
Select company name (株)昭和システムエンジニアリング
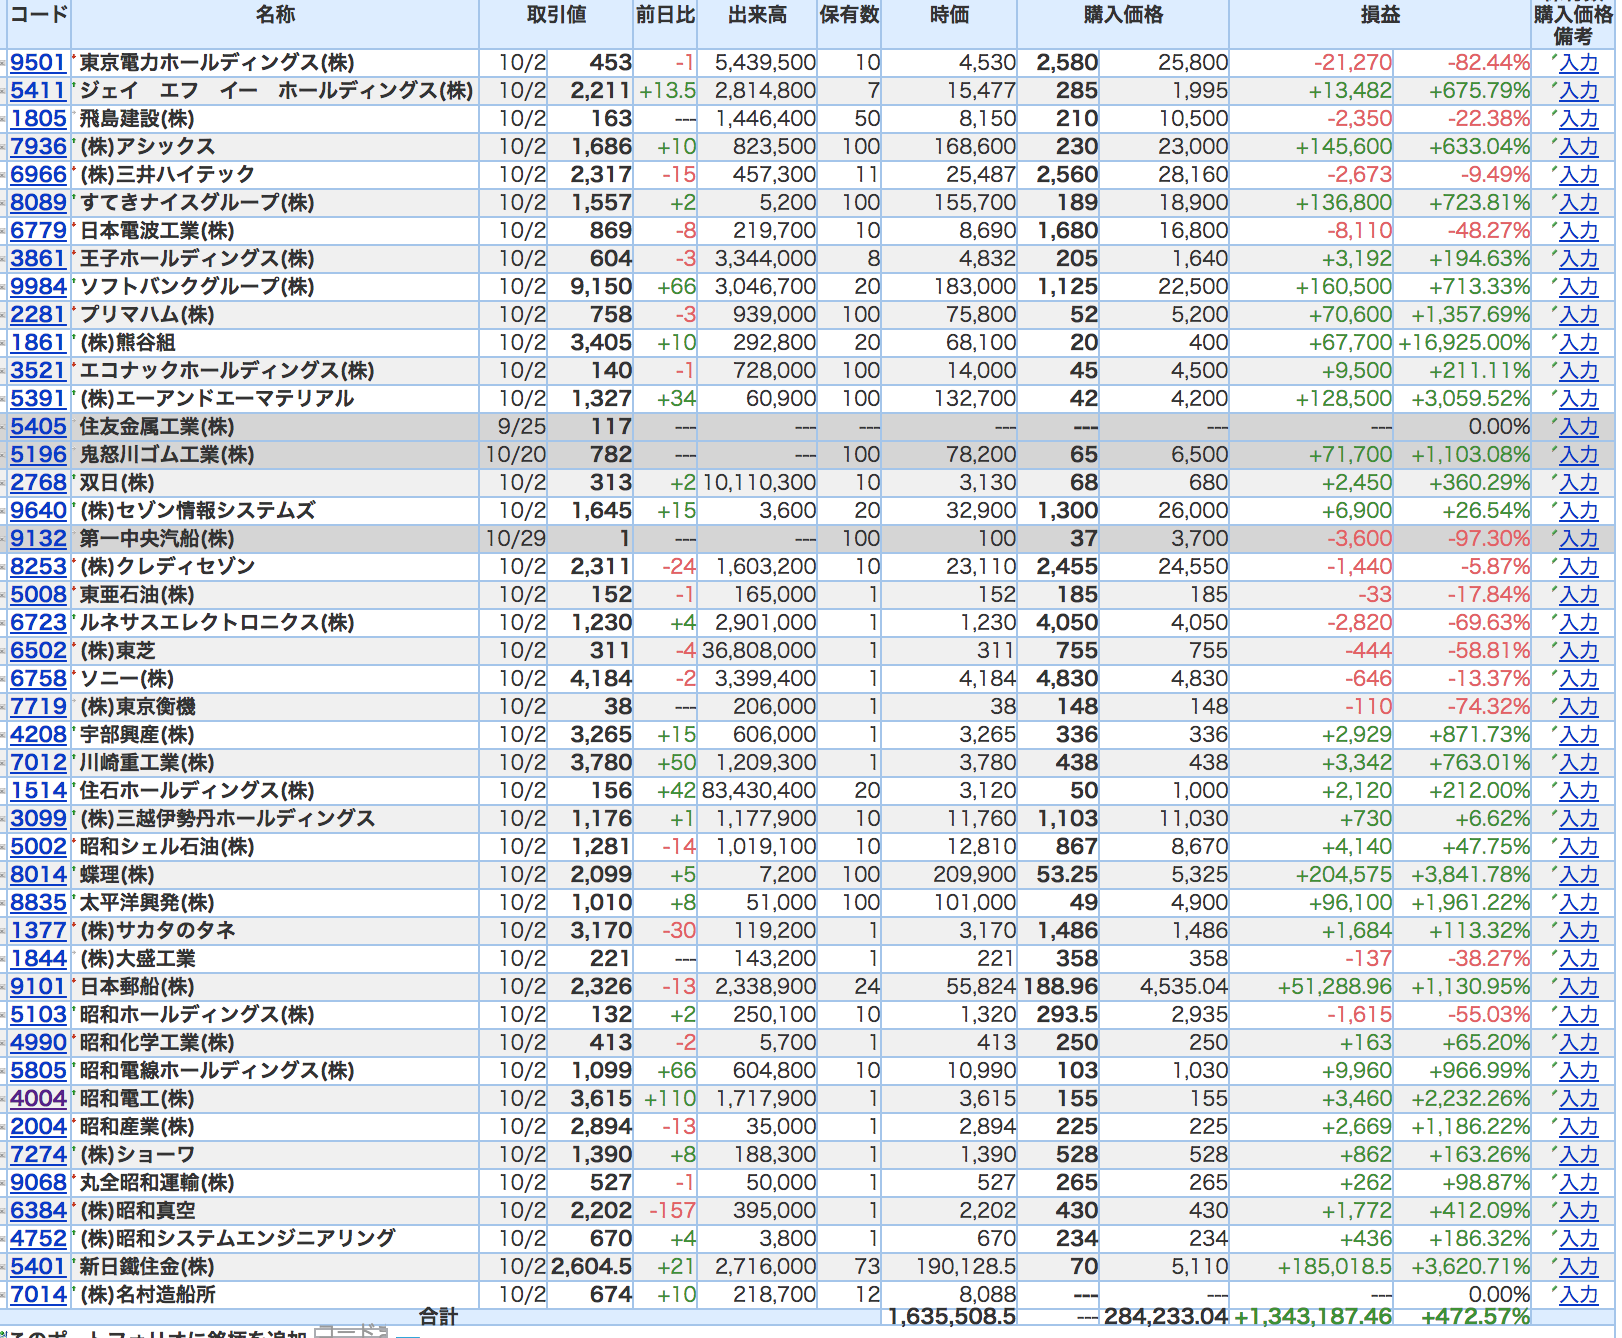coord(238,1238)
